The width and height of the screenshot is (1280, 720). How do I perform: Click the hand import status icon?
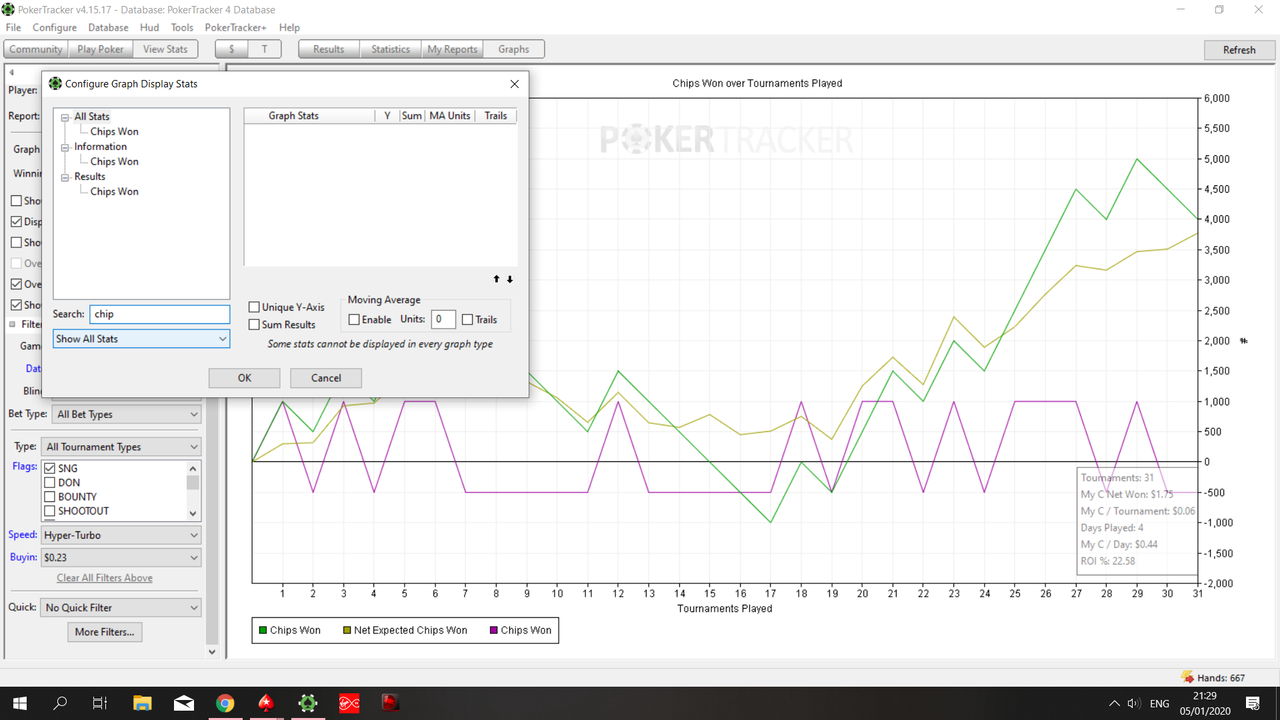click(1187, 677)
